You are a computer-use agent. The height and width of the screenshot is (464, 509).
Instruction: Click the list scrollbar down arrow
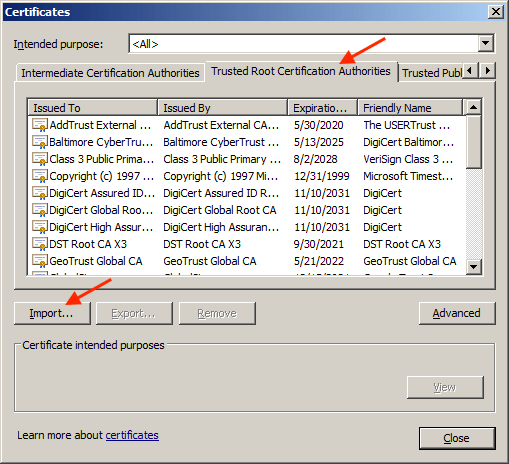coord(473,267)
